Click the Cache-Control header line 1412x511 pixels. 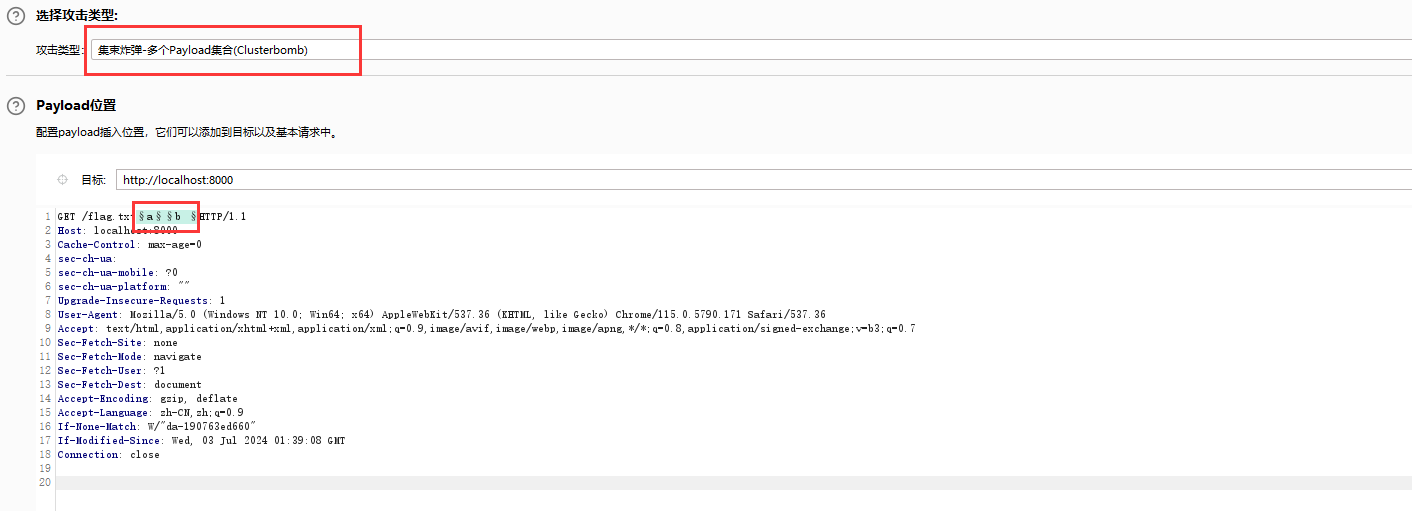(x=129, y=244)
